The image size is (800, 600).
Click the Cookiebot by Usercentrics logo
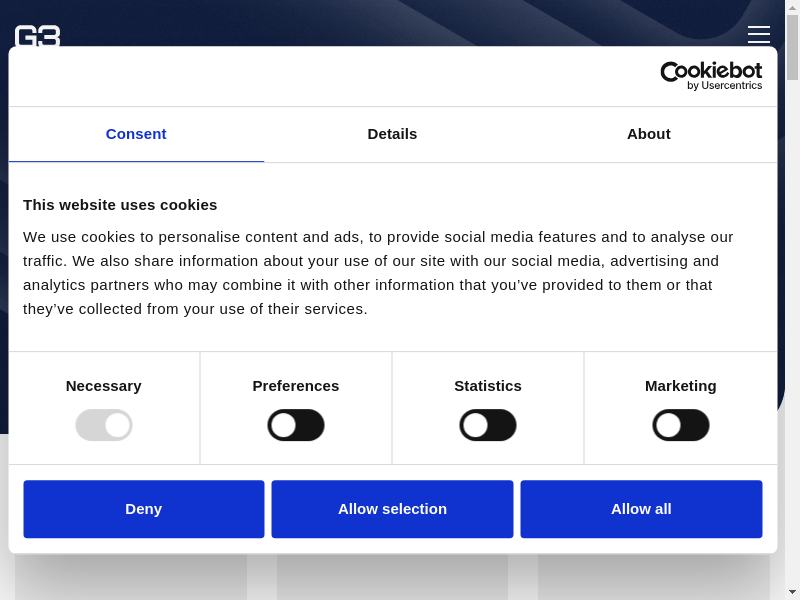711,76
